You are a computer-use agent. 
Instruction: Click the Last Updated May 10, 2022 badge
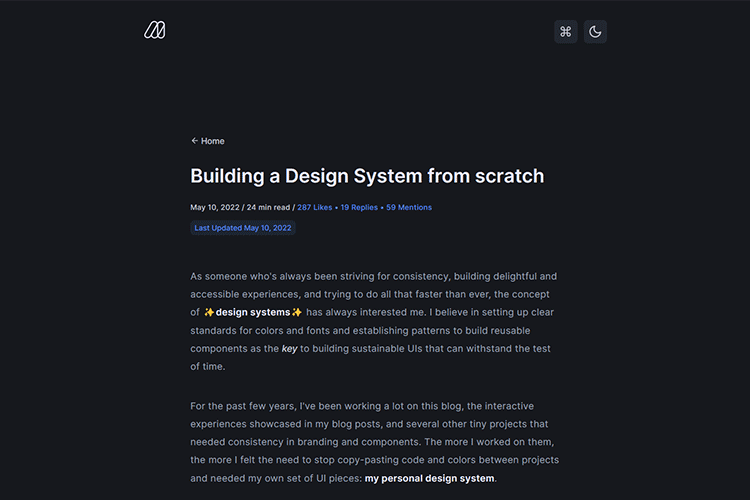(243, 228)
